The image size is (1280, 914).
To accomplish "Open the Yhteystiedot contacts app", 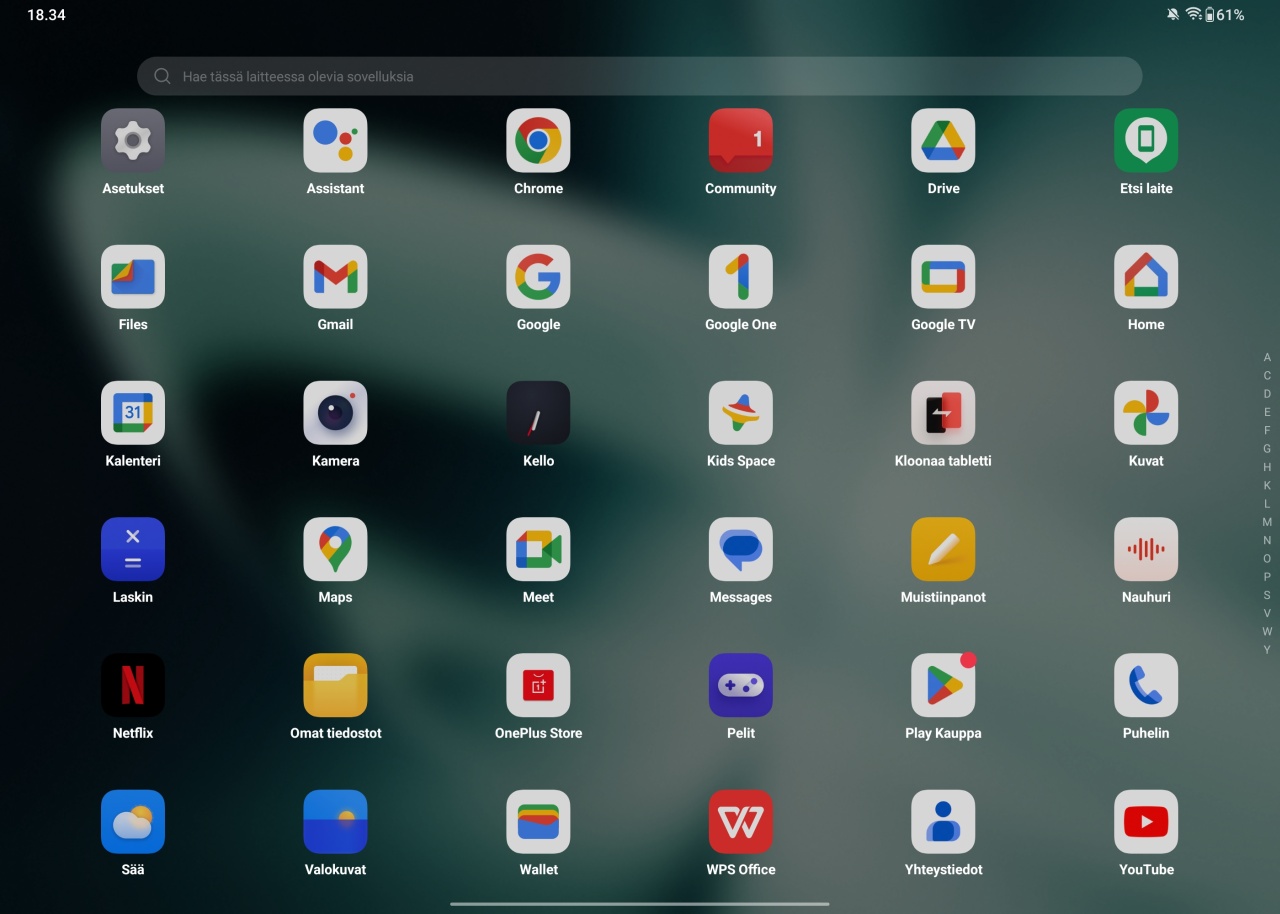I will [943, 822].
